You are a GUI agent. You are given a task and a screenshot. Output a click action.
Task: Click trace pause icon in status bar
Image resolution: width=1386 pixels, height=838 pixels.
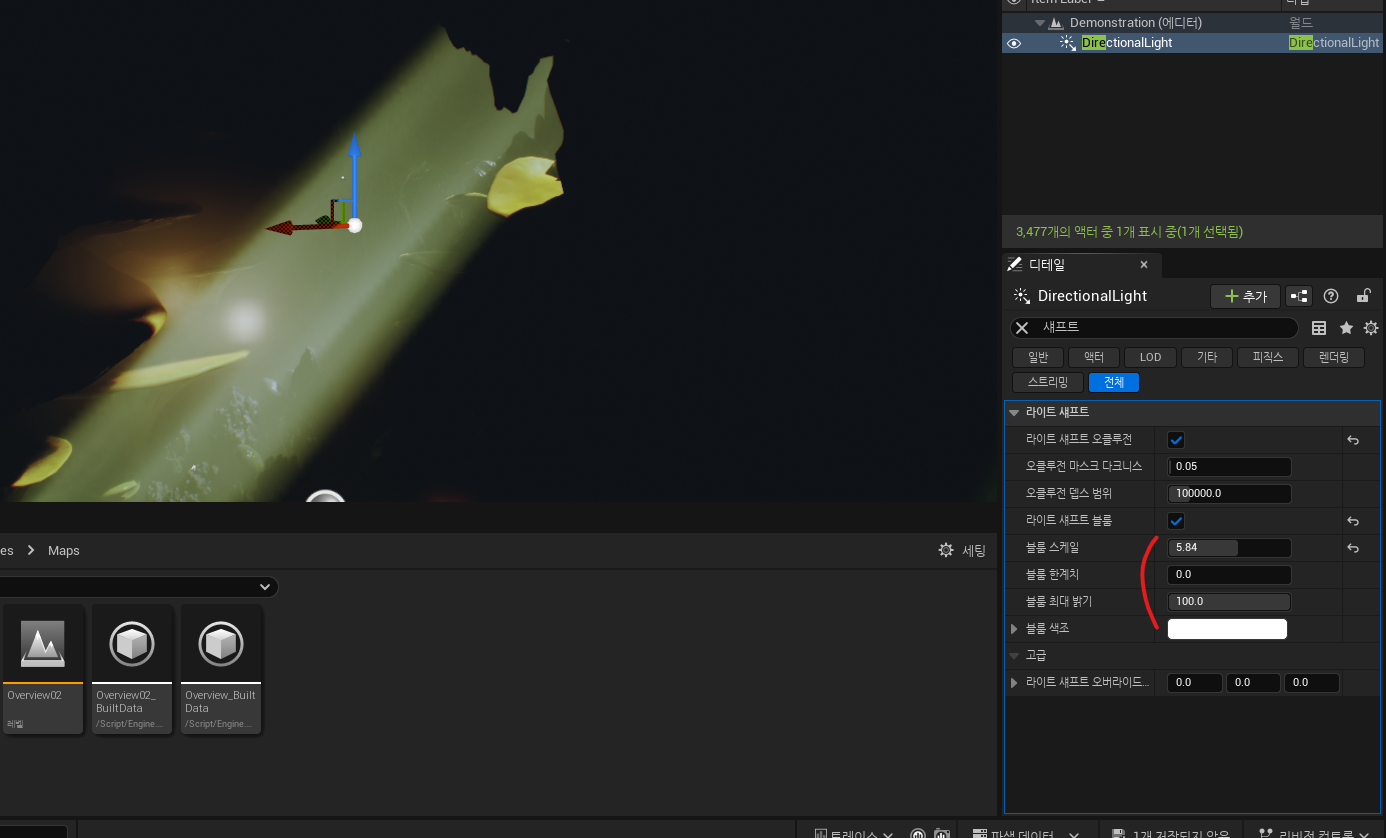tap(918, 834)
